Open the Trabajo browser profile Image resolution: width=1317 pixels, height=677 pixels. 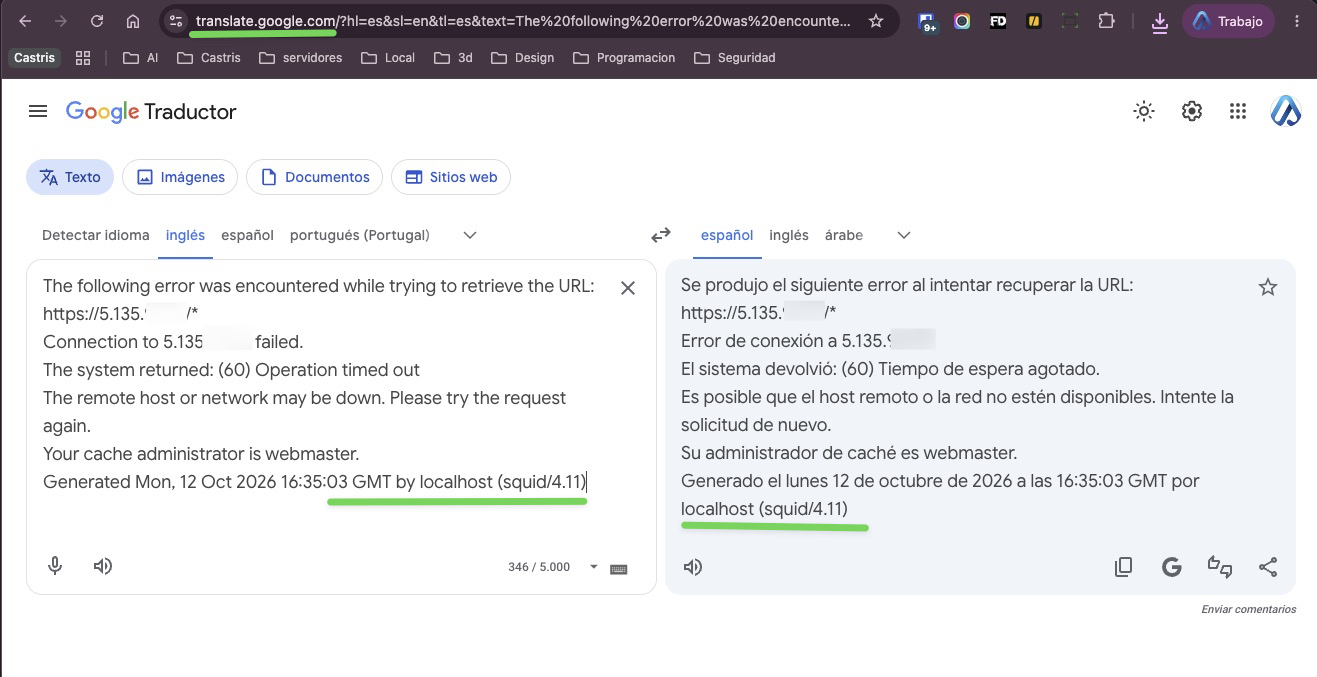click(1228, 21)
